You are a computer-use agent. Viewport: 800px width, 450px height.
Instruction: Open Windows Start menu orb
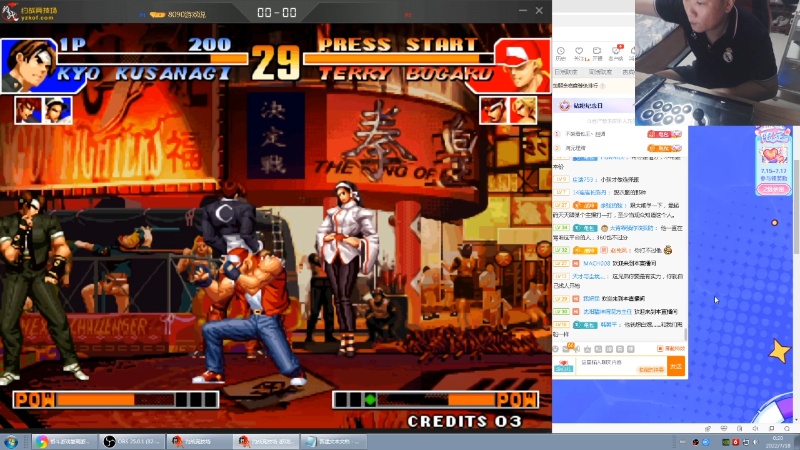coord(10,441)
